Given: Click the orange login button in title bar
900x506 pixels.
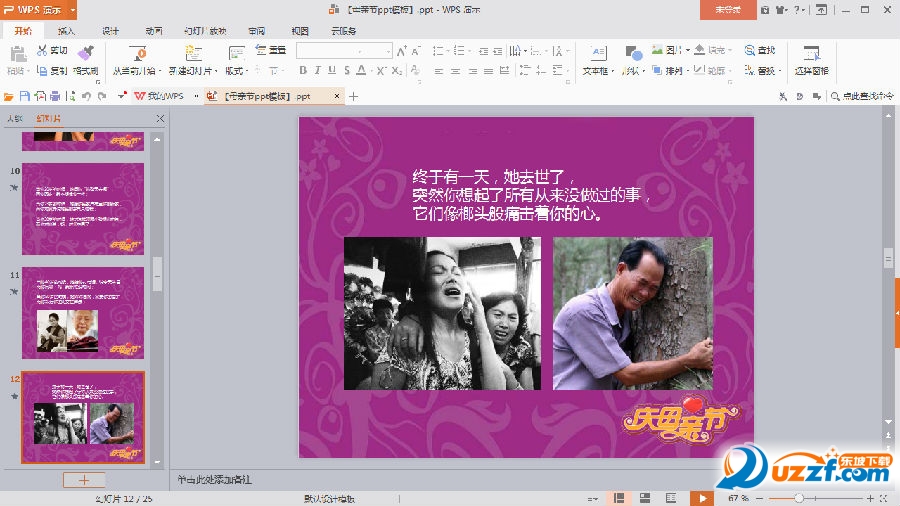Looking at the screenshot, I should (727, 9).
